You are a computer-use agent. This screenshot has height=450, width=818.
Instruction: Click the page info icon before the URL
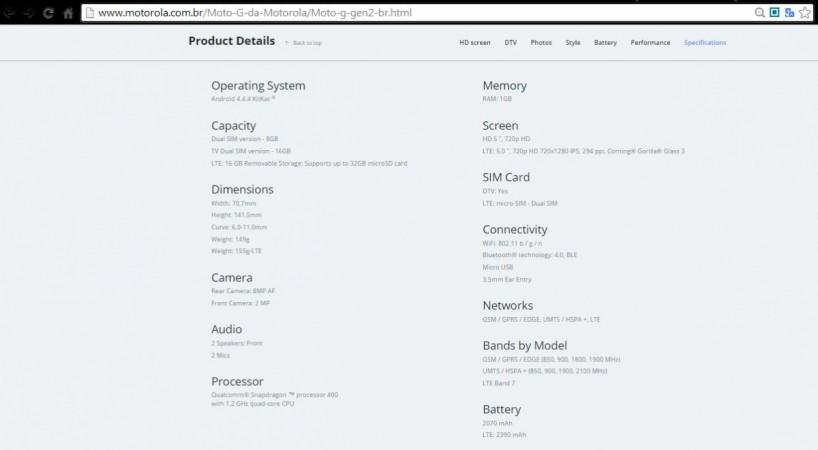[90, 13]
